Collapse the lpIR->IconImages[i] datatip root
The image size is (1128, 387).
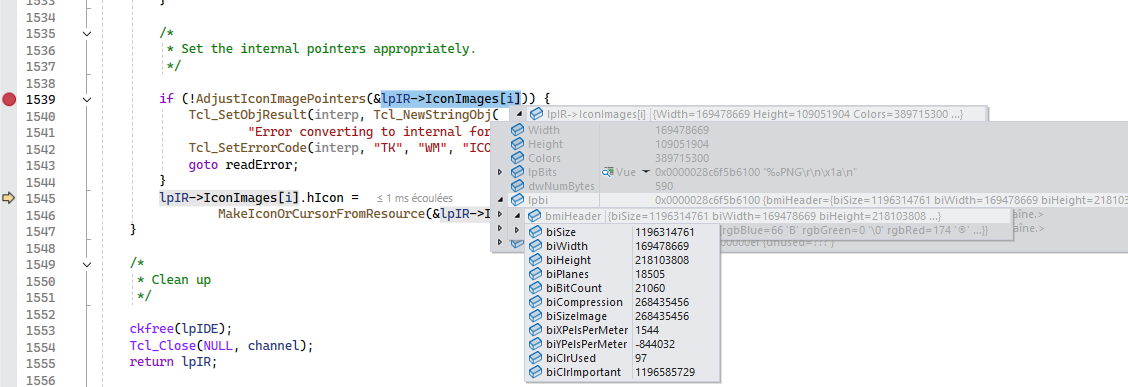tap(520, 114)
